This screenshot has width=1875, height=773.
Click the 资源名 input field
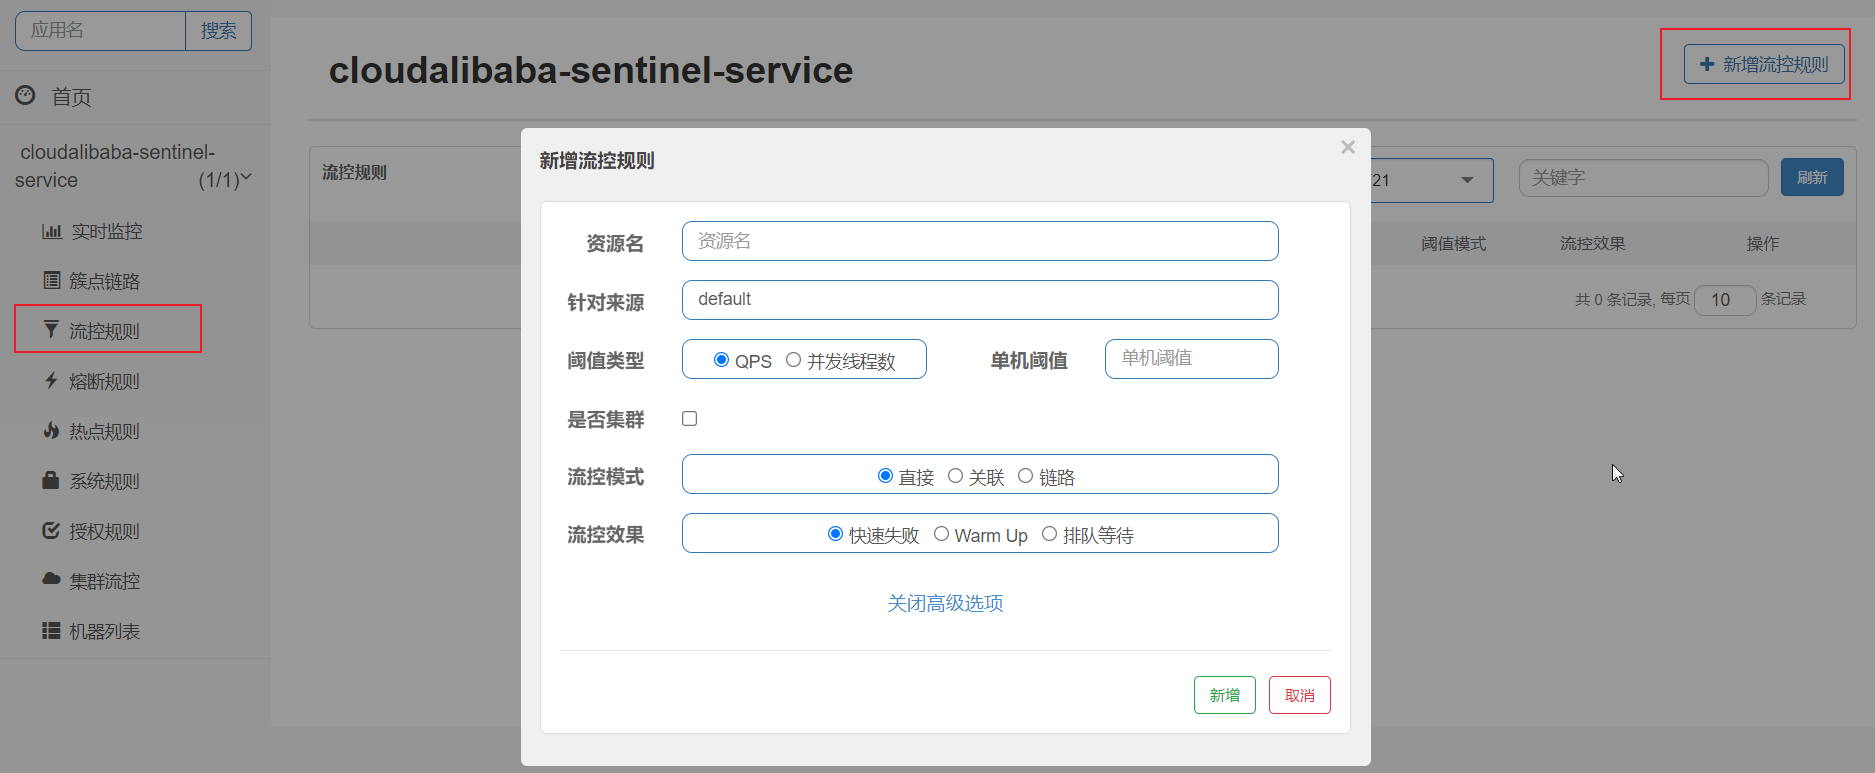[x=979, y=241]
